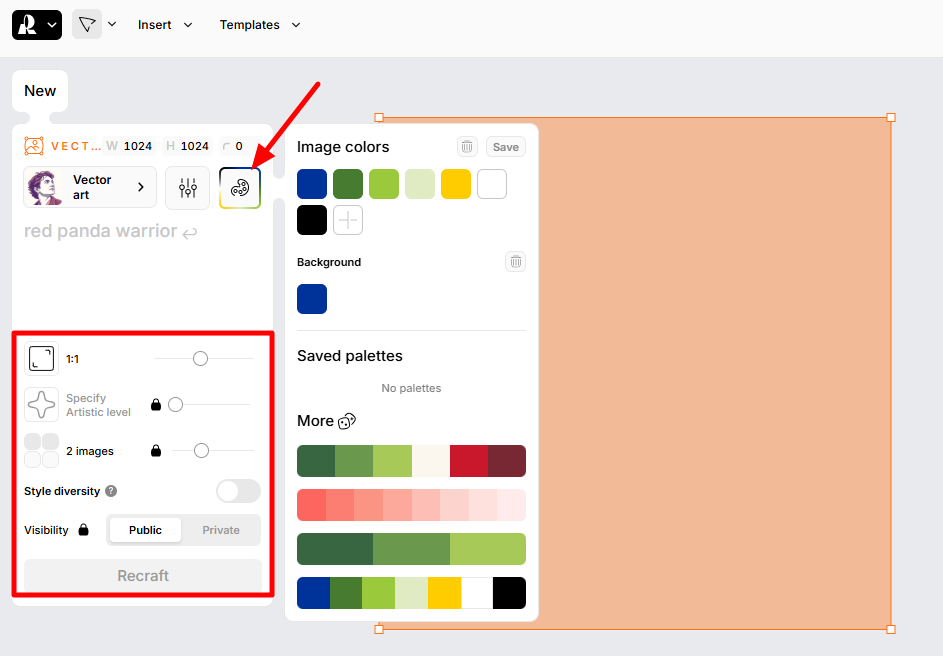Edit the height field showing 1024

tap(187, 146)
